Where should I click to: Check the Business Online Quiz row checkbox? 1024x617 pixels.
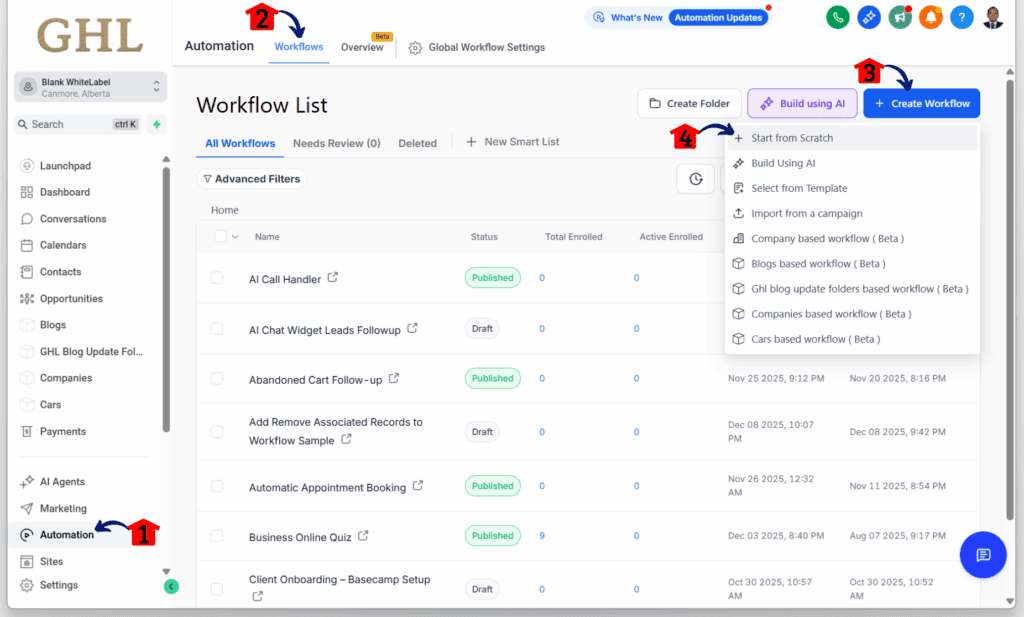(x=215, y=535)
